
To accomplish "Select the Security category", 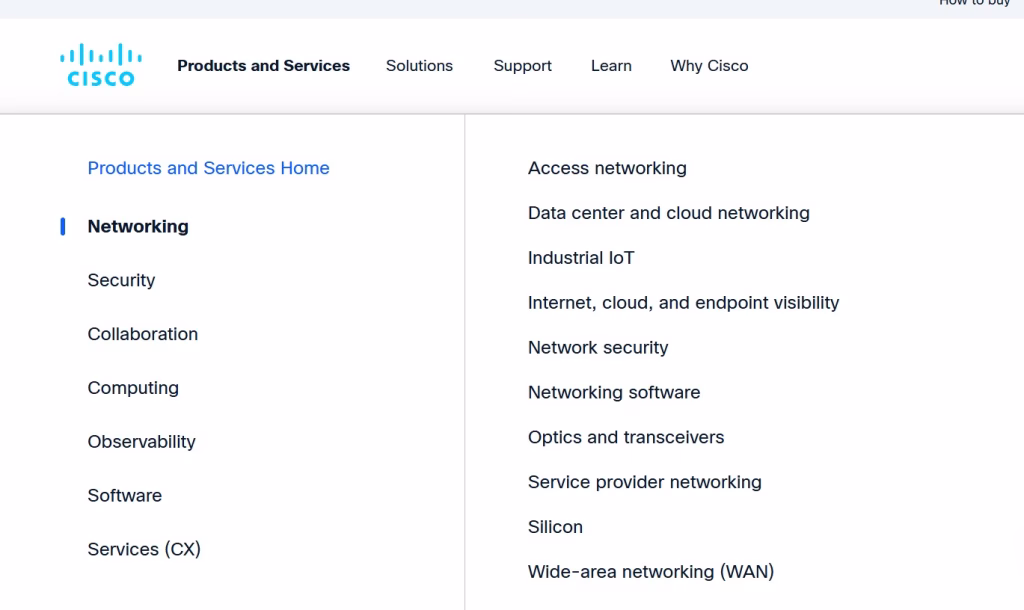I will coord(121,280).
